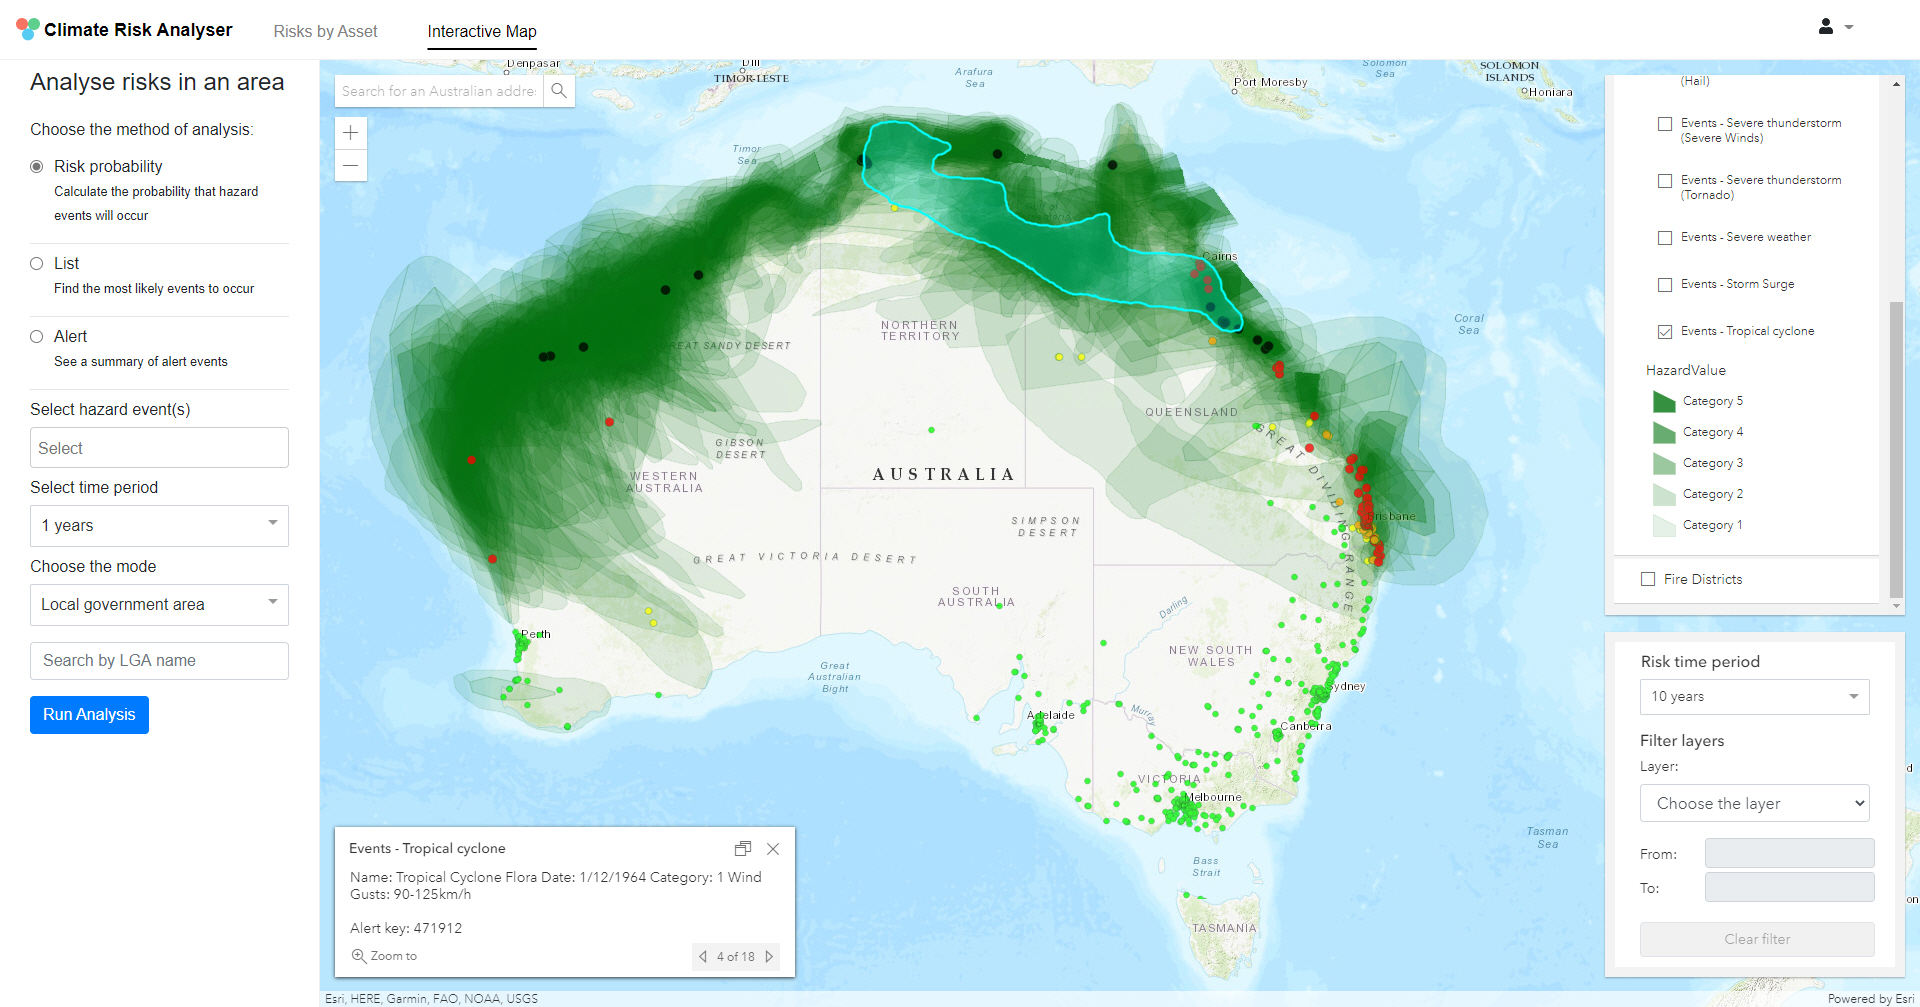Click the Clear filter button

tap(1757, 939)
